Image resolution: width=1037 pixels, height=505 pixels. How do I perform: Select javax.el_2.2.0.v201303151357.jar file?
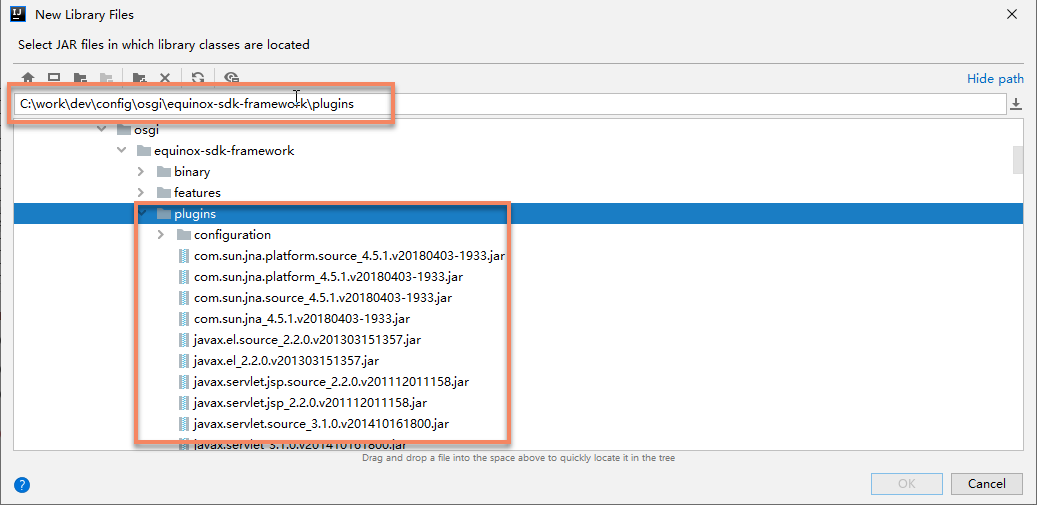pyautogui.click(x=286, y=361)
